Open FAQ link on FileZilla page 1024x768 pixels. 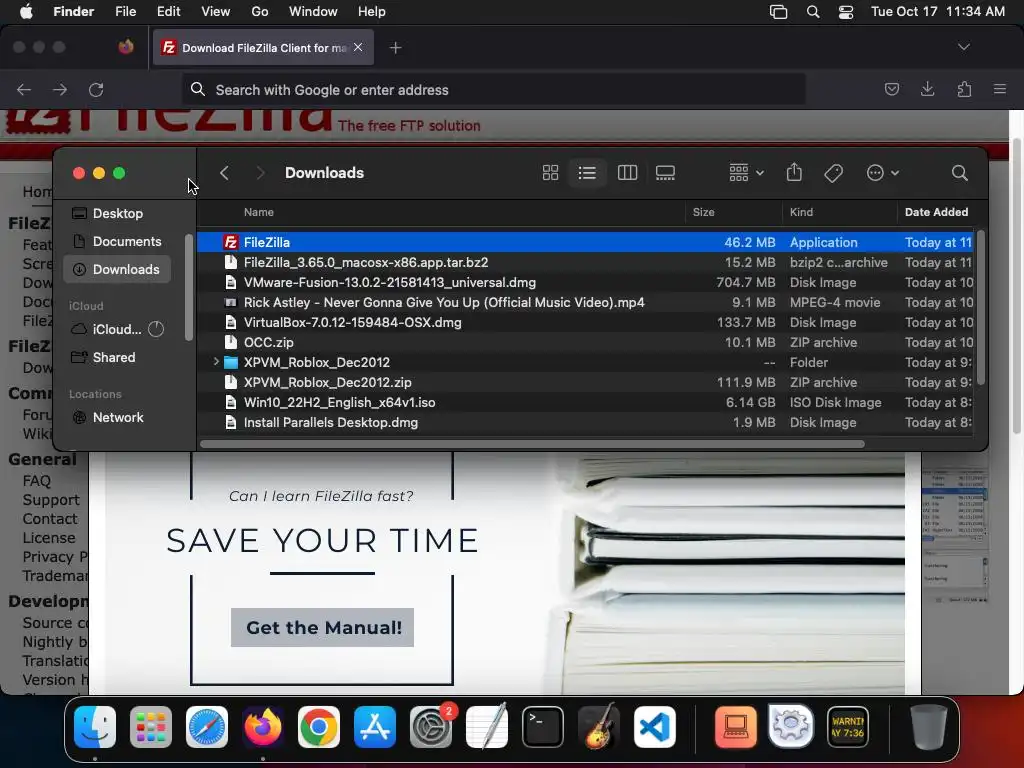[x=37, y=481]
